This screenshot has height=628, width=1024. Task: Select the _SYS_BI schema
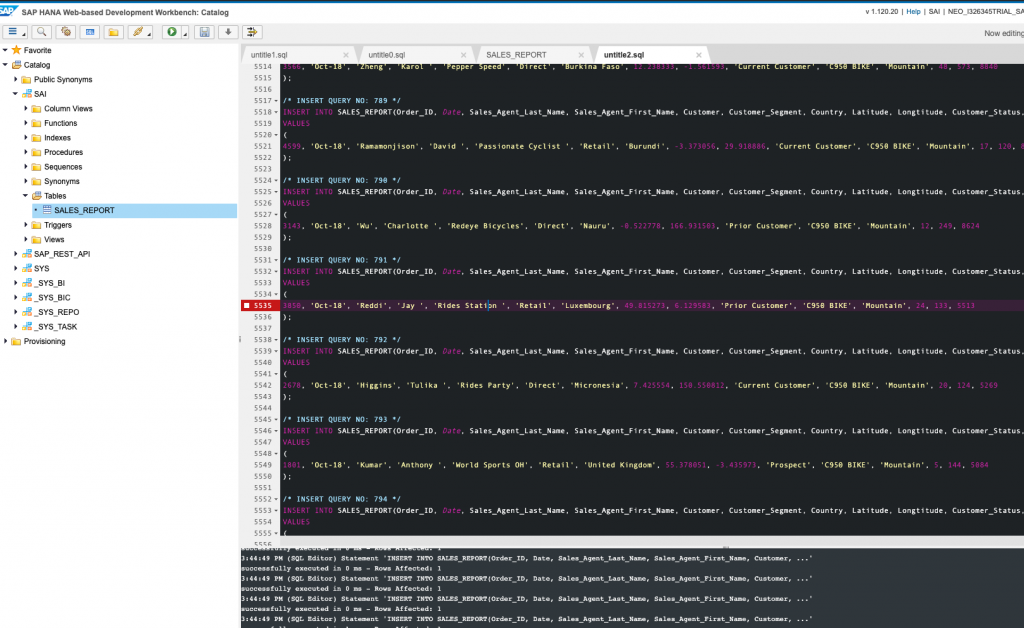point(50,283)
